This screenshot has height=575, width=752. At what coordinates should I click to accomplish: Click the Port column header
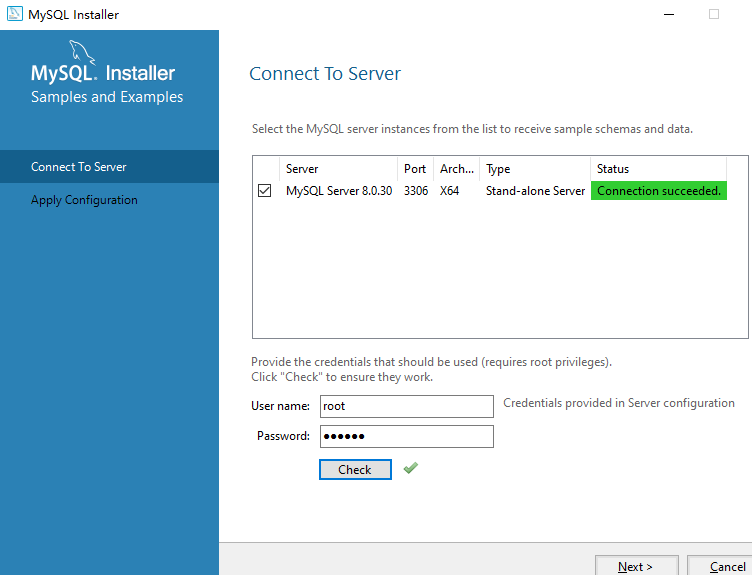pyautogui.click(x=415, y=169)
